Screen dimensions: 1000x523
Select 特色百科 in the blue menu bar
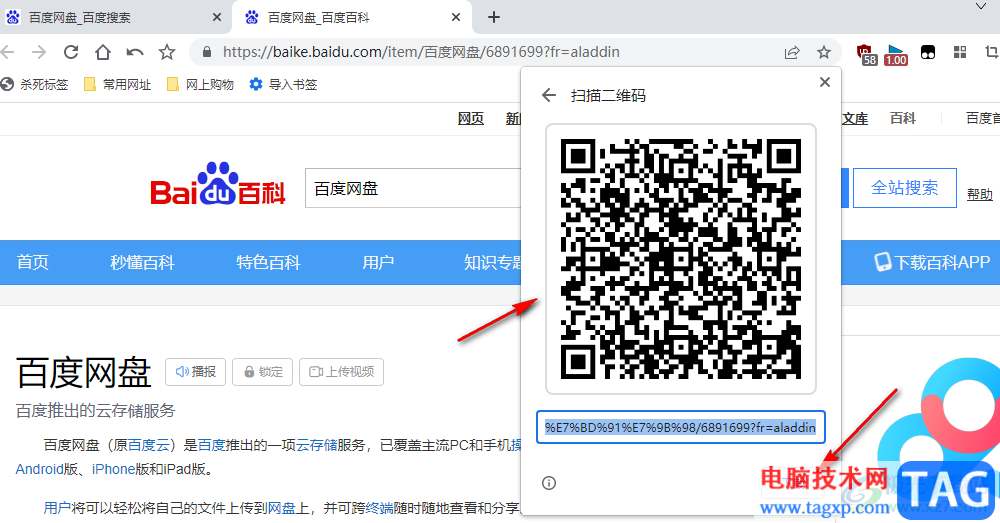click(268, 262)
